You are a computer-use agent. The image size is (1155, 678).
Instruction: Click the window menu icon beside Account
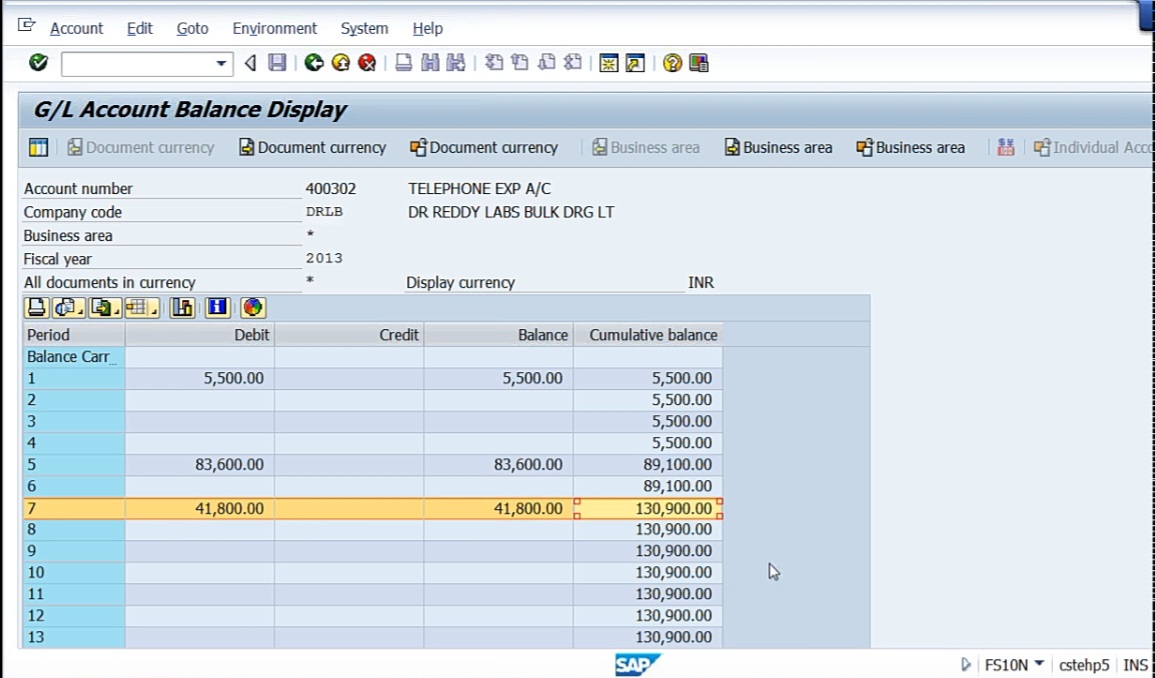(27, 26)
